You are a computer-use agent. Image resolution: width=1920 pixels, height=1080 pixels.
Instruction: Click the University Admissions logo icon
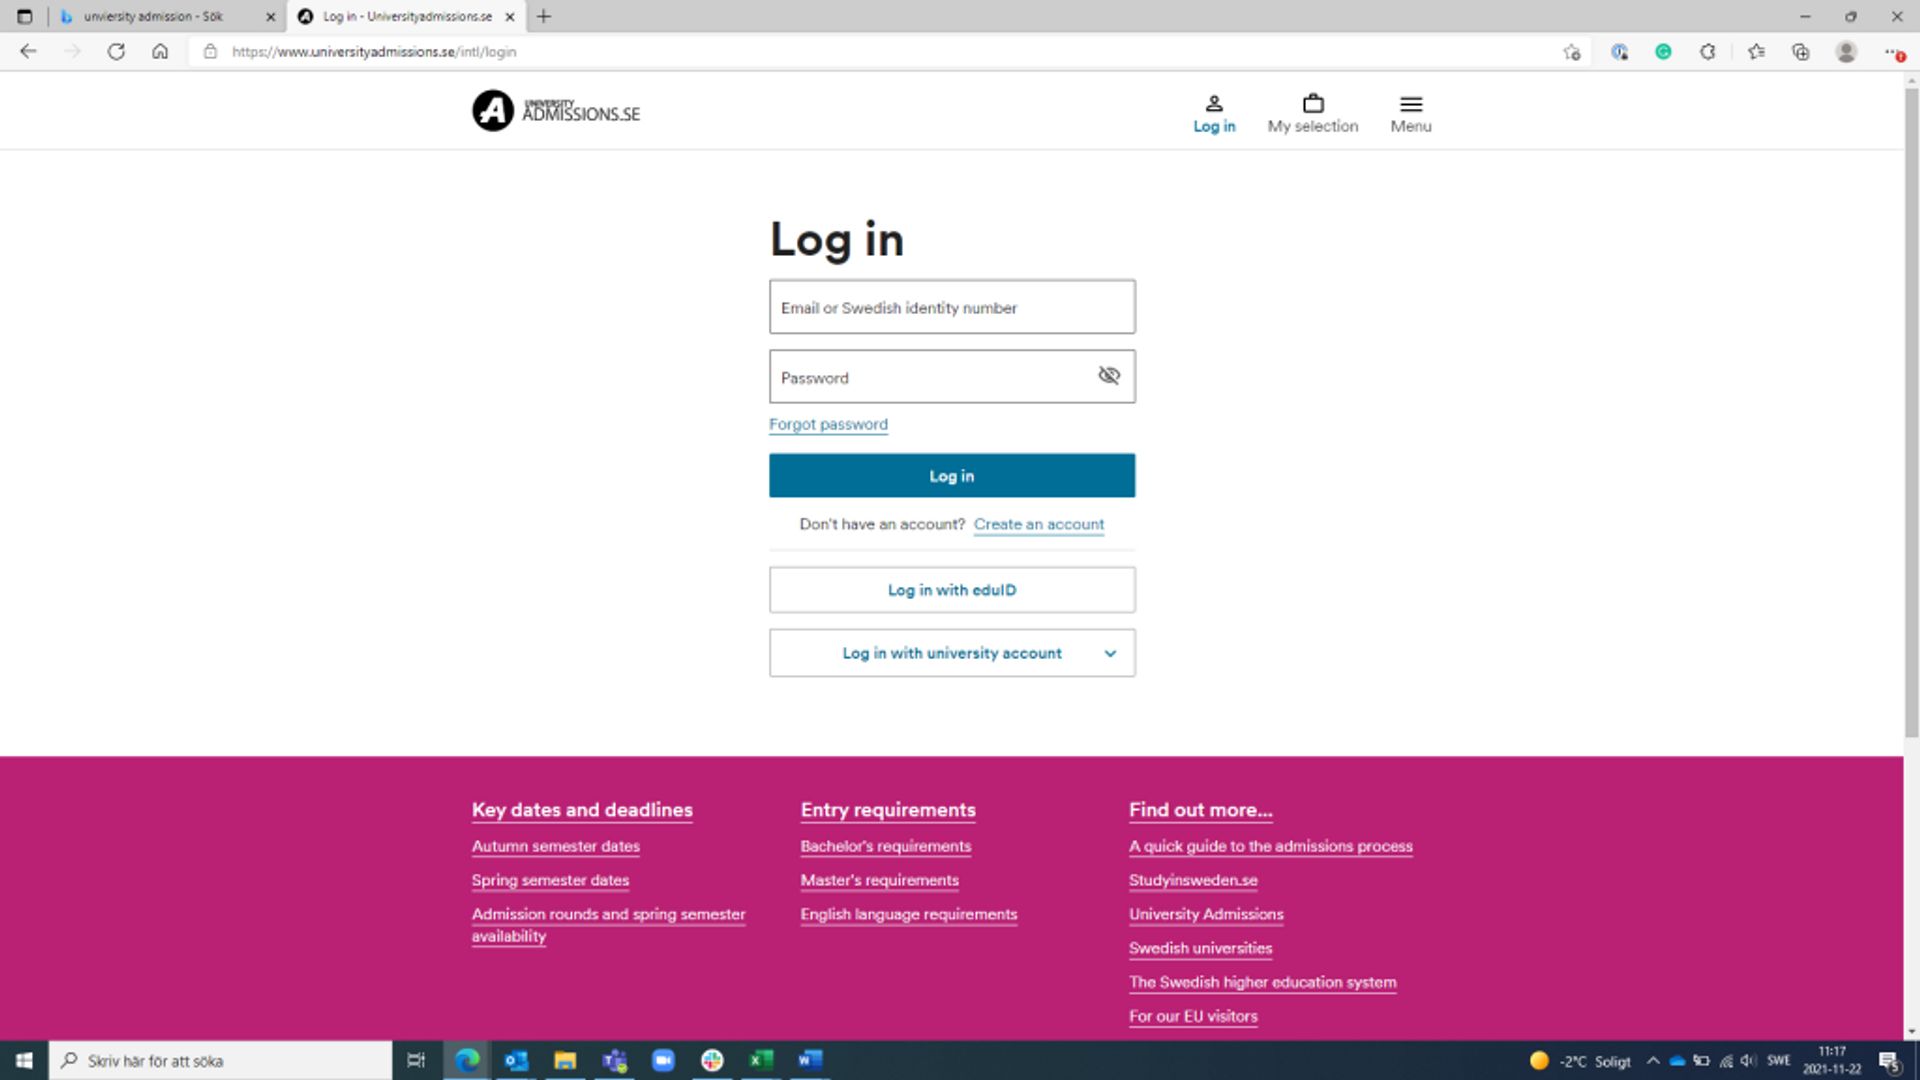(493, 112)
